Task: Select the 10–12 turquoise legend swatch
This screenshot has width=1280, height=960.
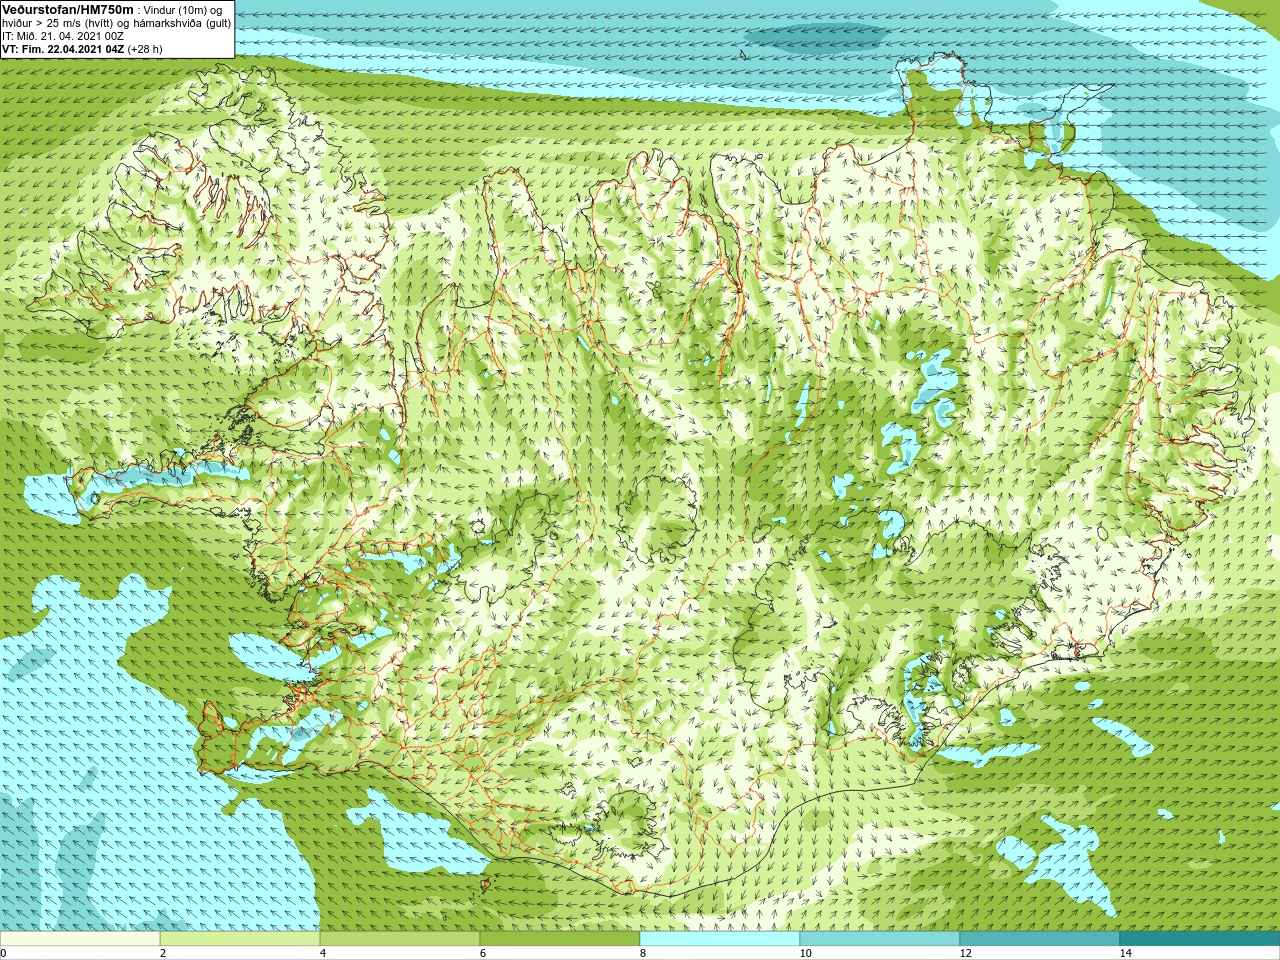Action: [880, 939]
